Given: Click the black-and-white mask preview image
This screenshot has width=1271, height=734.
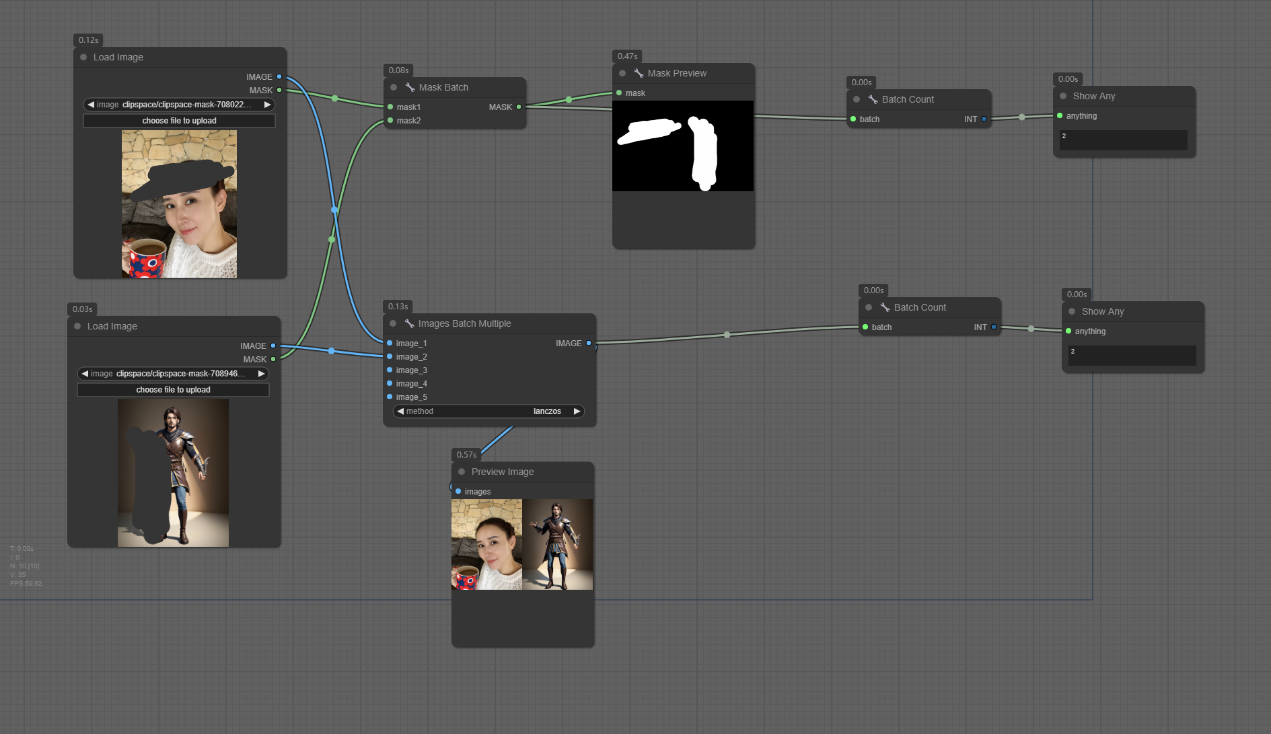Looking at the screenshot, I should click(682, 146).
